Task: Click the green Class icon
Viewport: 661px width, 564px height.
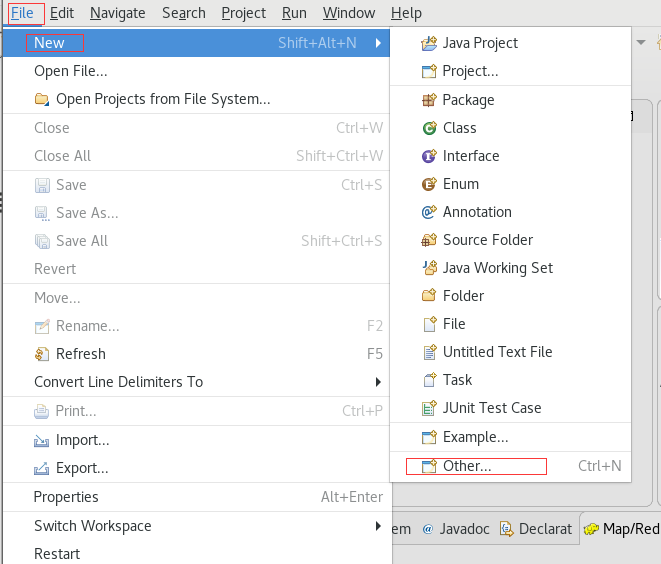Action: click(x=429, y=128)
